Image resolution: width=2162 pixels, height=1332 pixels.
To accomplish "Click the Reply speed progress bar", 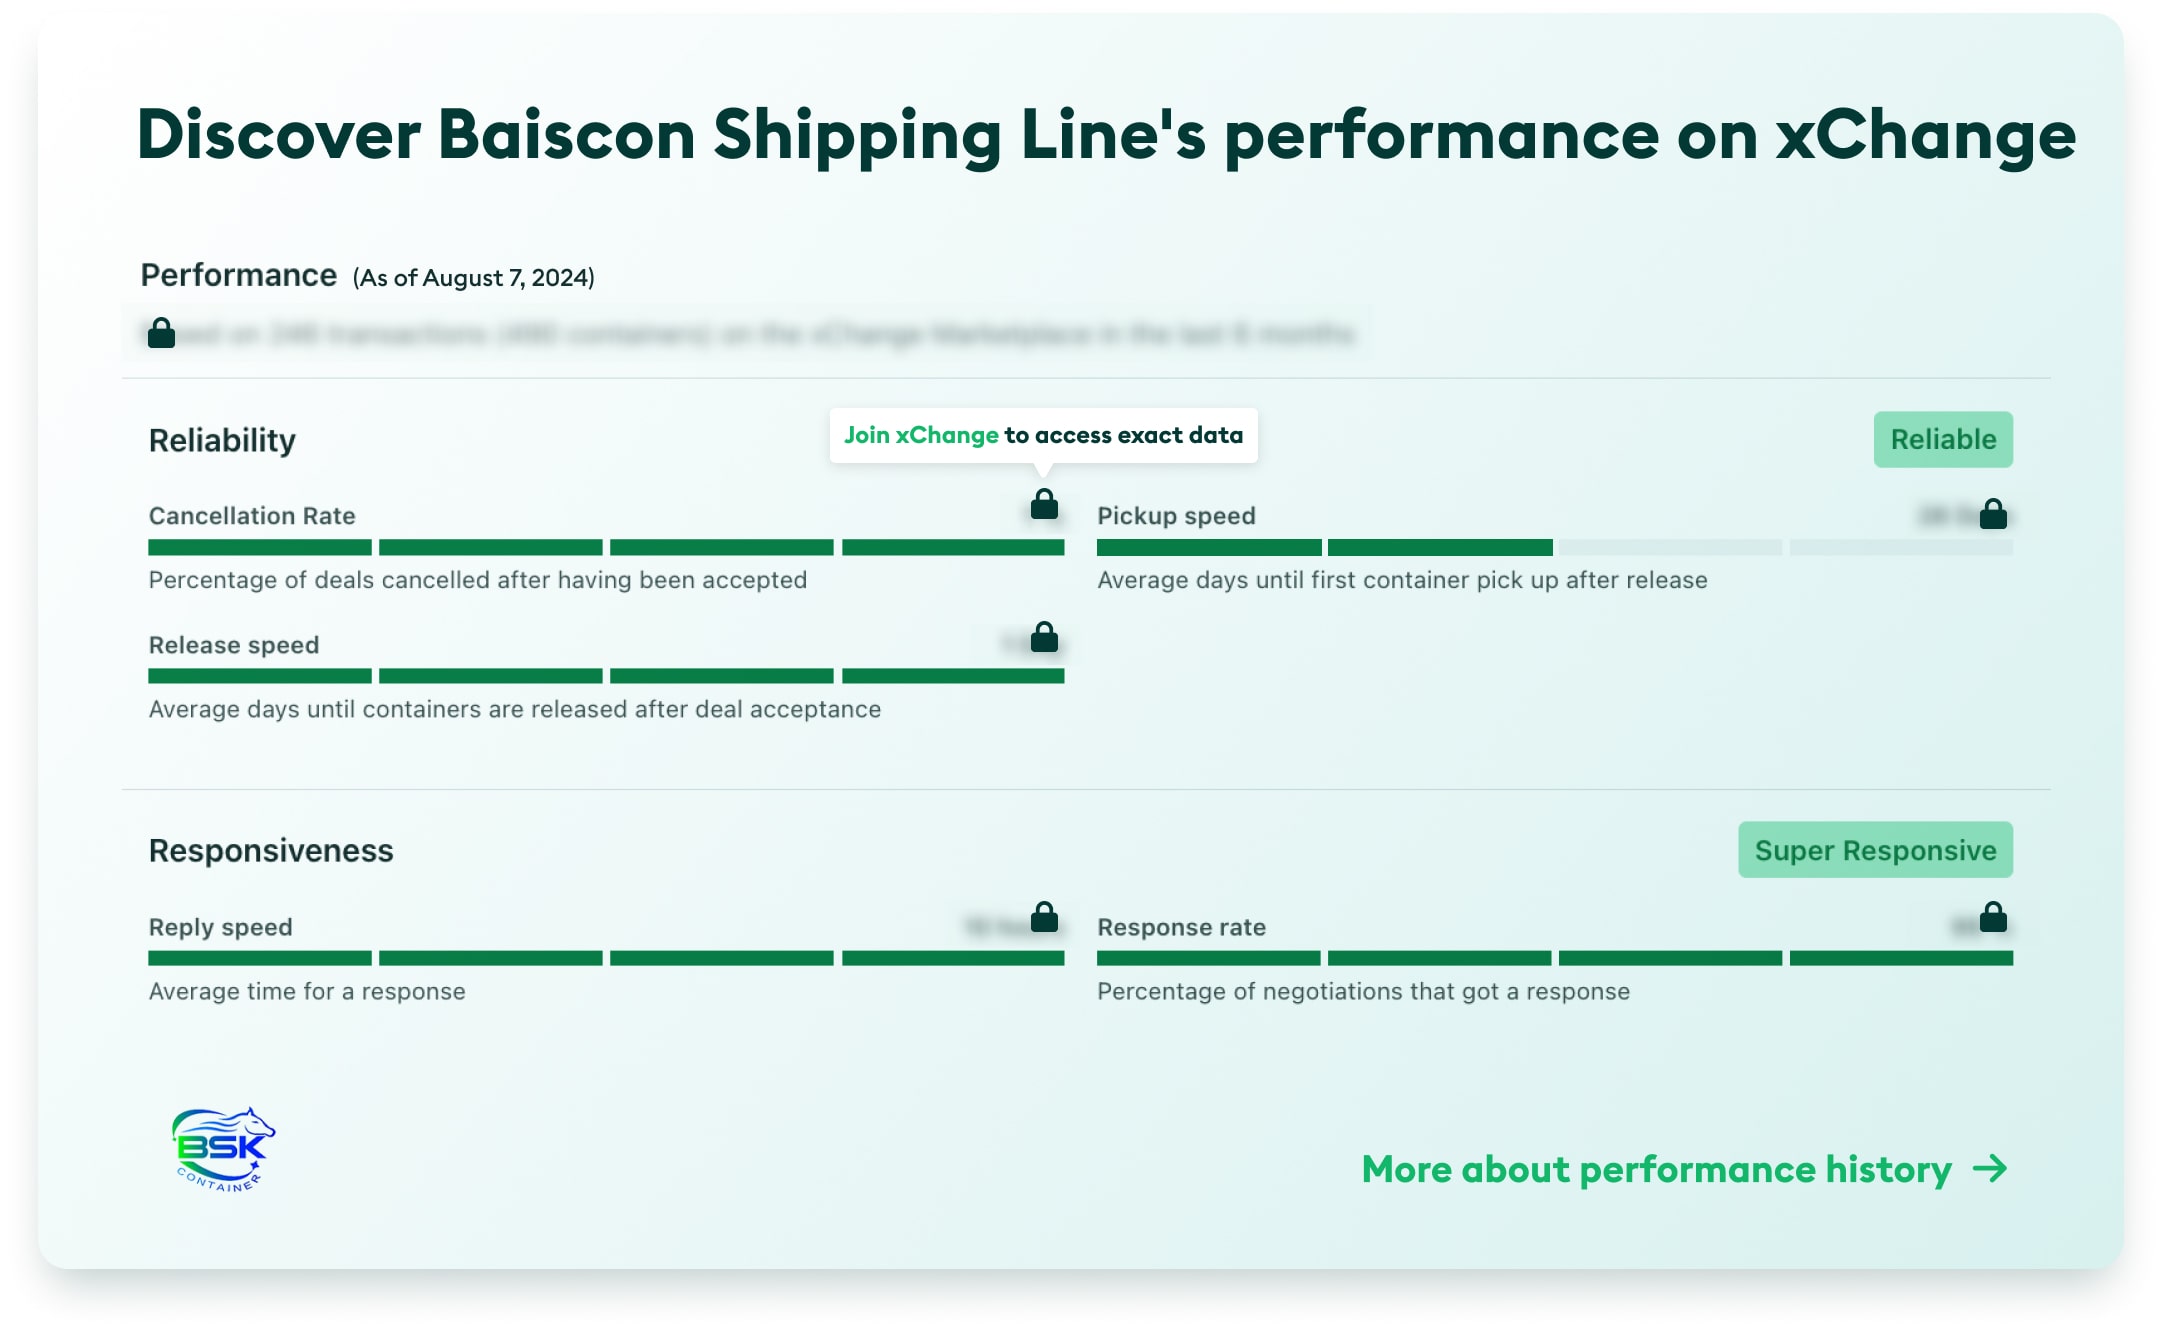I will [x=606, y=959].
